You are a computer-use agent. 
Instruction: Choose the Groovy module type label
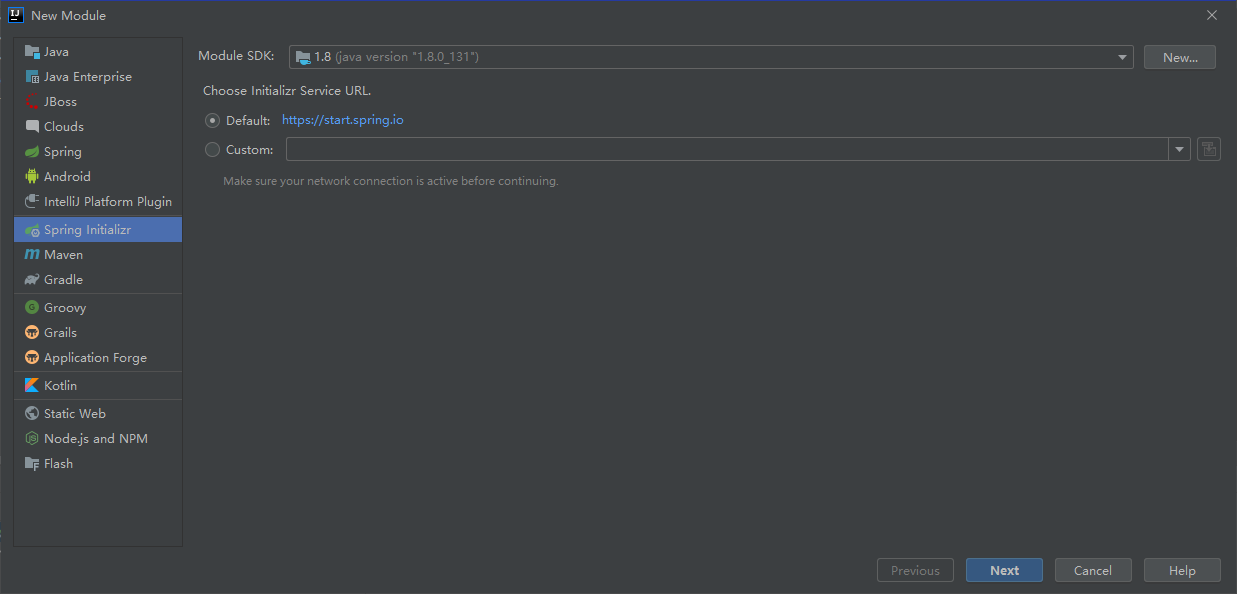tap(65, 308)
